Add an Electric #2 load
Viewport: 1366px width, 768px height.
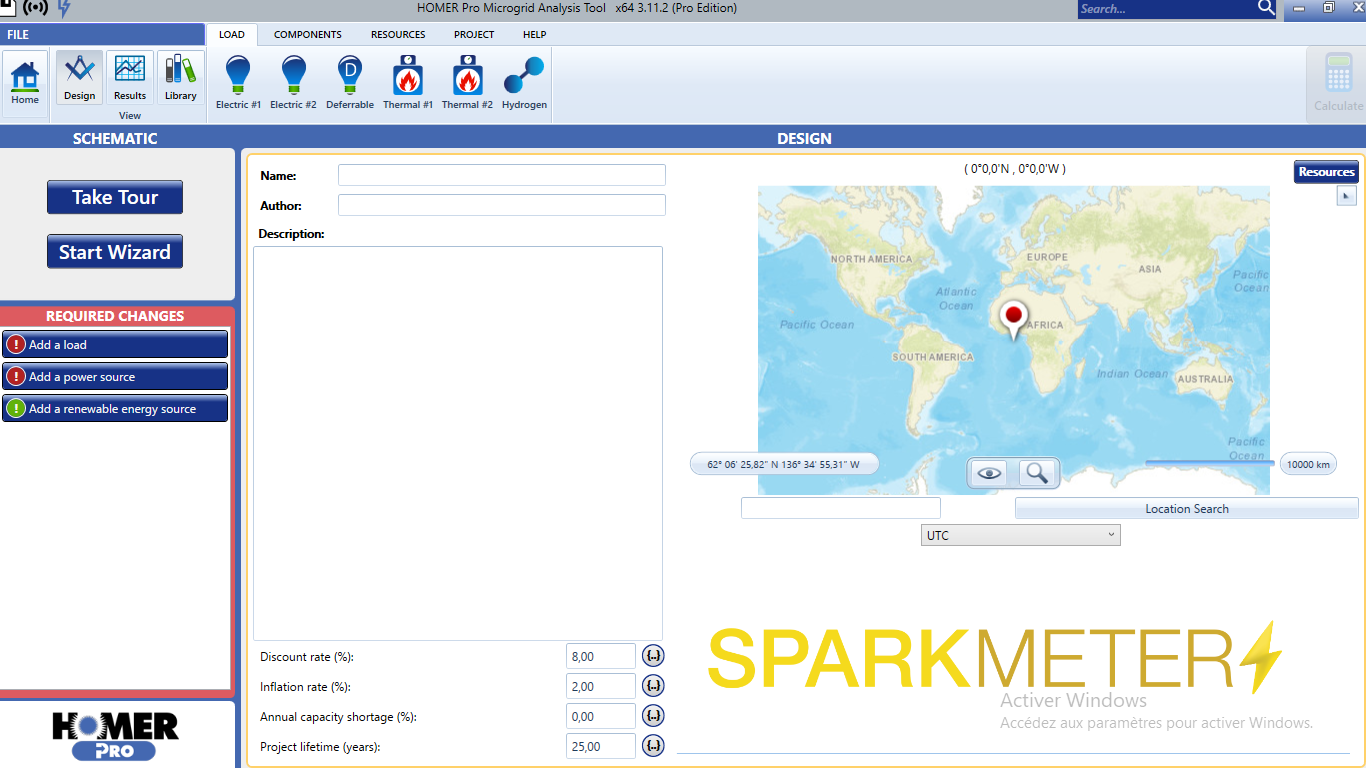click(293, 83)
